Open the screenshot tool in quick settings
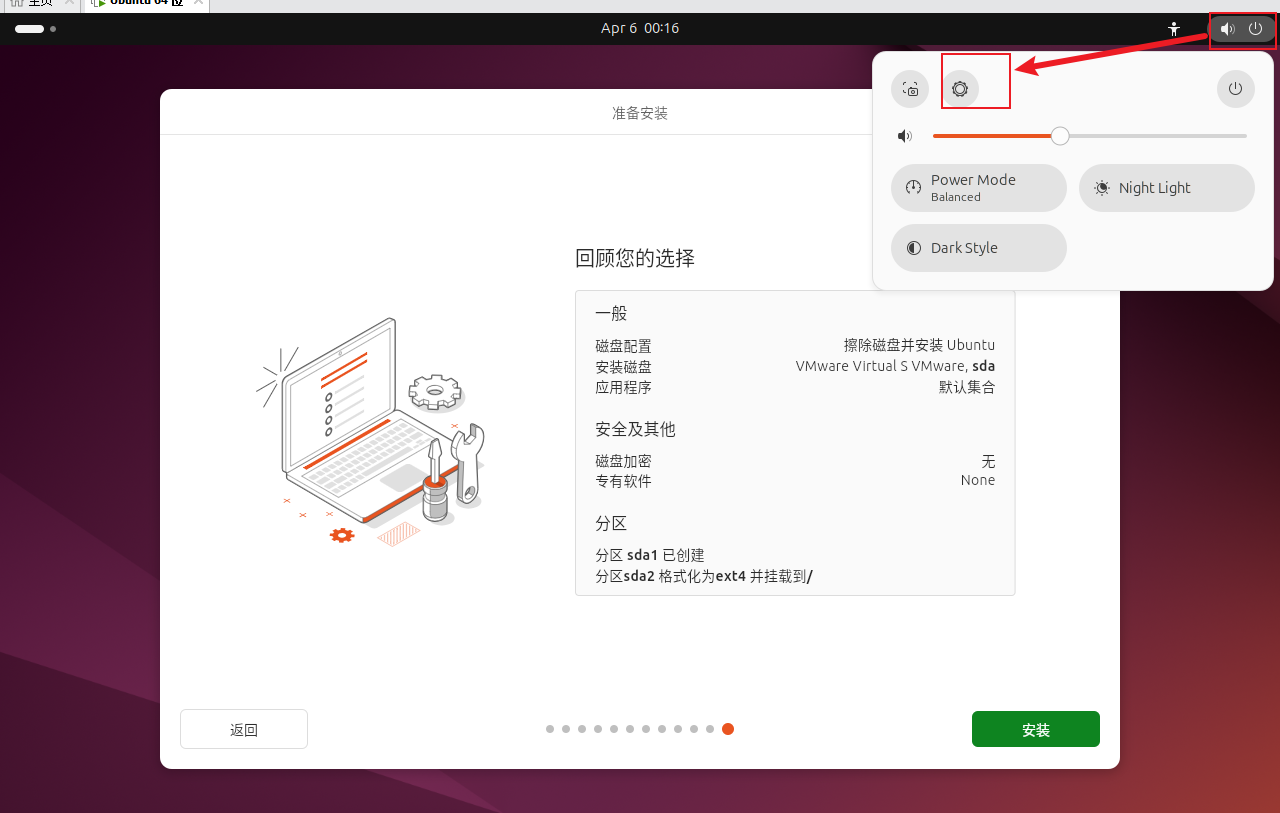The height and width of the screenshot is (813, 1280). coord(910,89)
